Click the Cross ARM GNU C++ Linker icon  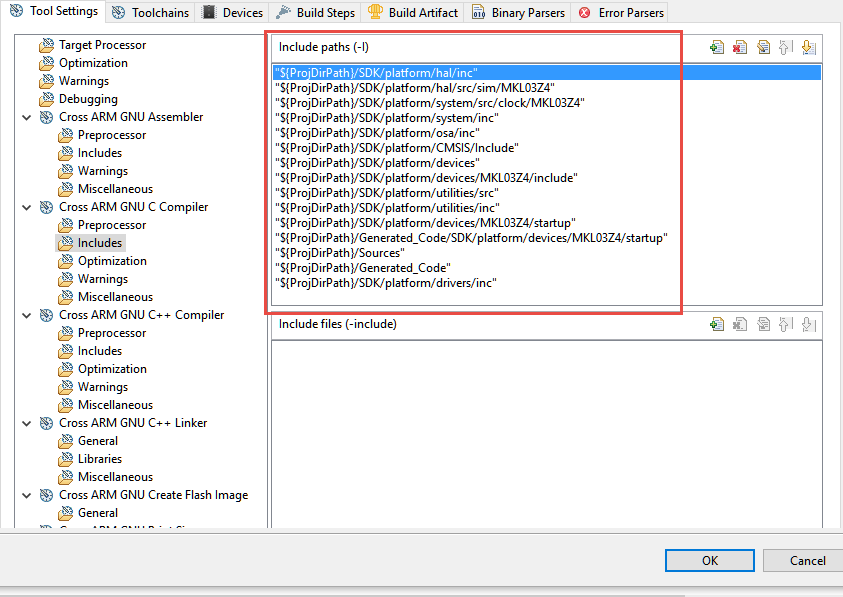47,423
